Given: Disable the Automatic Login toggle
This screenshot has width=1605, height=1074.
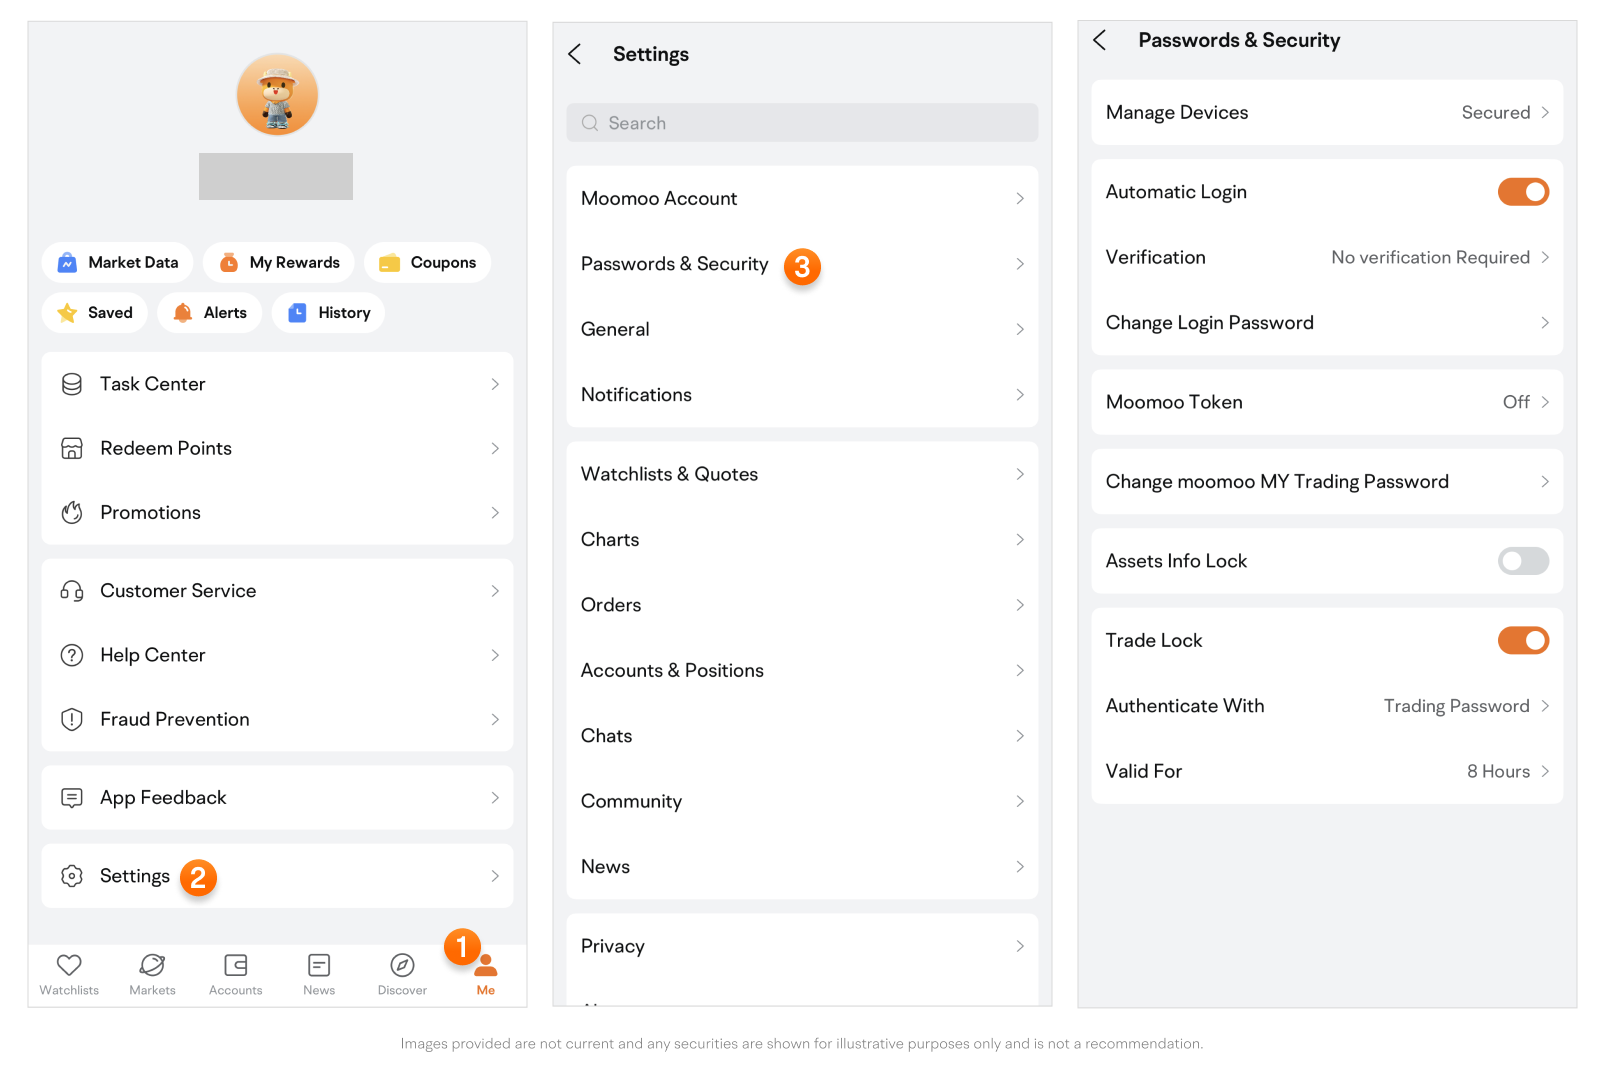Looking at the screenshot, I should (x=1522, y=192).
